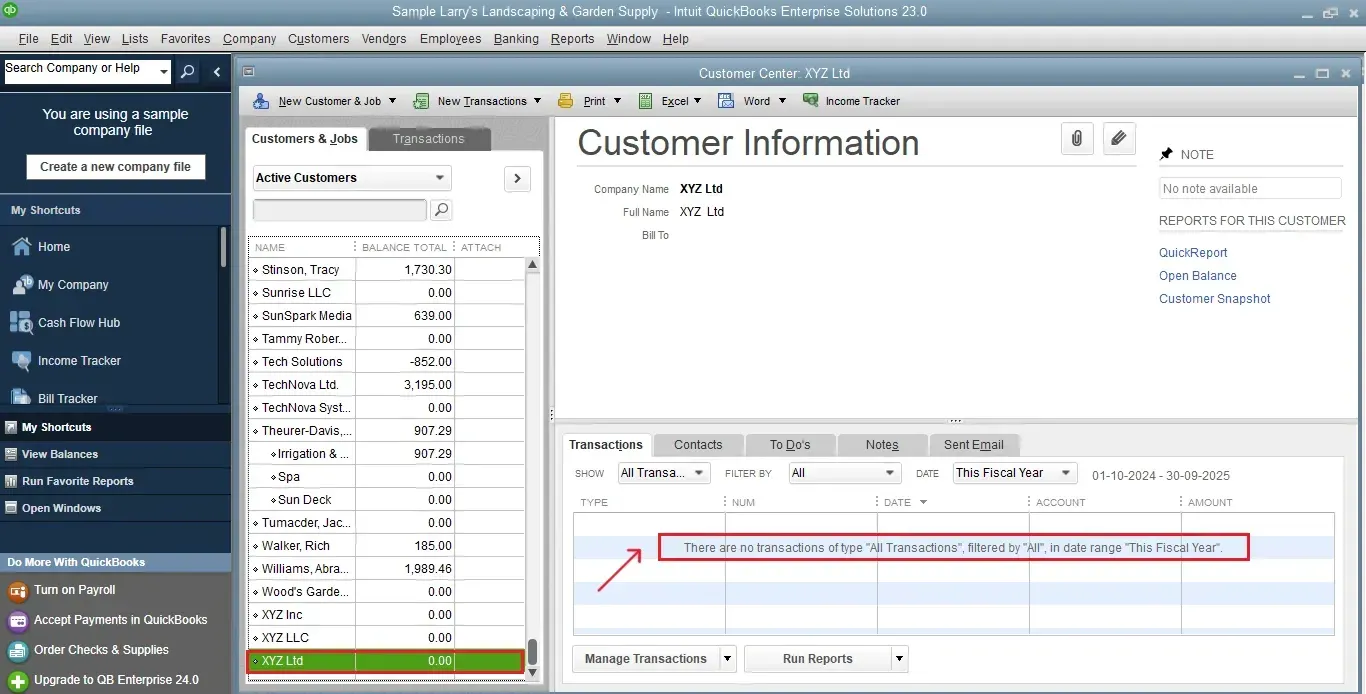Open the Show transactions type dropdown
Viewport: 1366px width, 694px height.
664,473
